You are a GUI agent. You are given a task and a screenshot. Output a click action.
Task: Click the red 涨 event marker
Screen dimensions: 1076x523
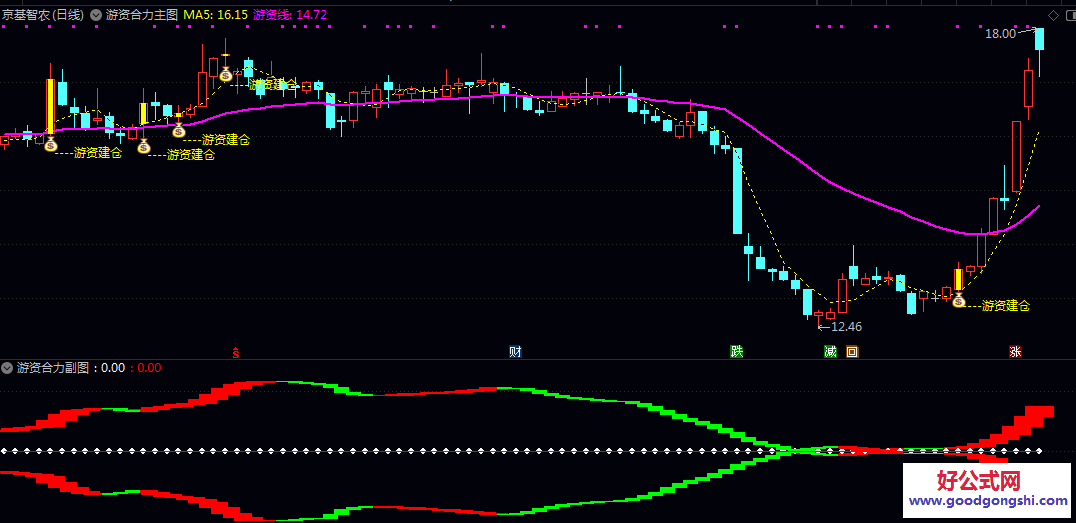pyautogui.click(x=1015, y=352)
